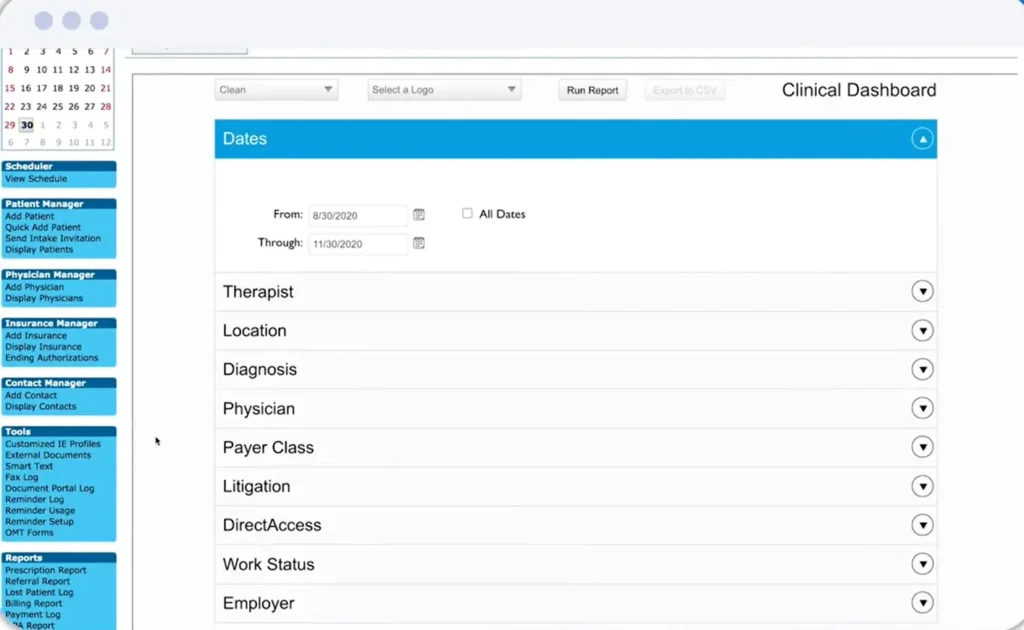Click Add Insurance link
This screenshot has height=630, width=1024.
click(x=35, y=336)
